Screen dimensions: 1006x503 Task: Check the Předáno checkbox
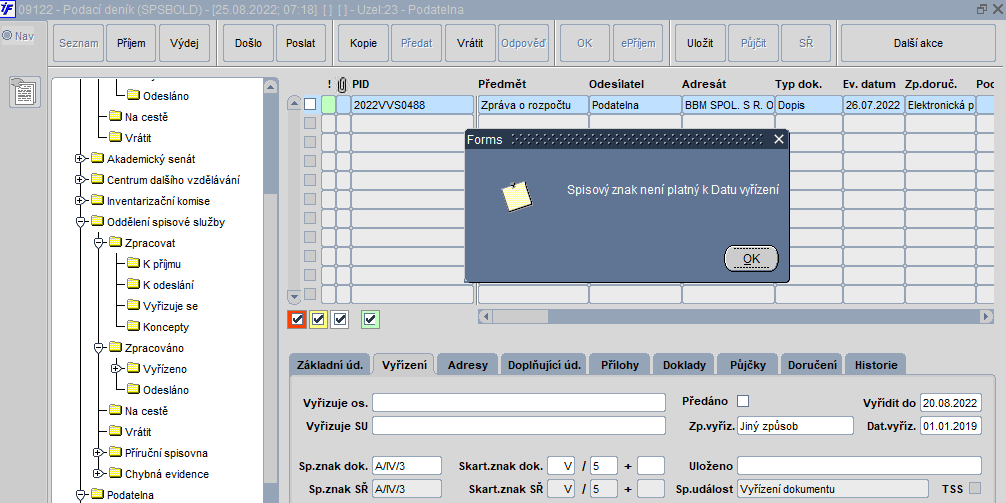tap(743, 401)
